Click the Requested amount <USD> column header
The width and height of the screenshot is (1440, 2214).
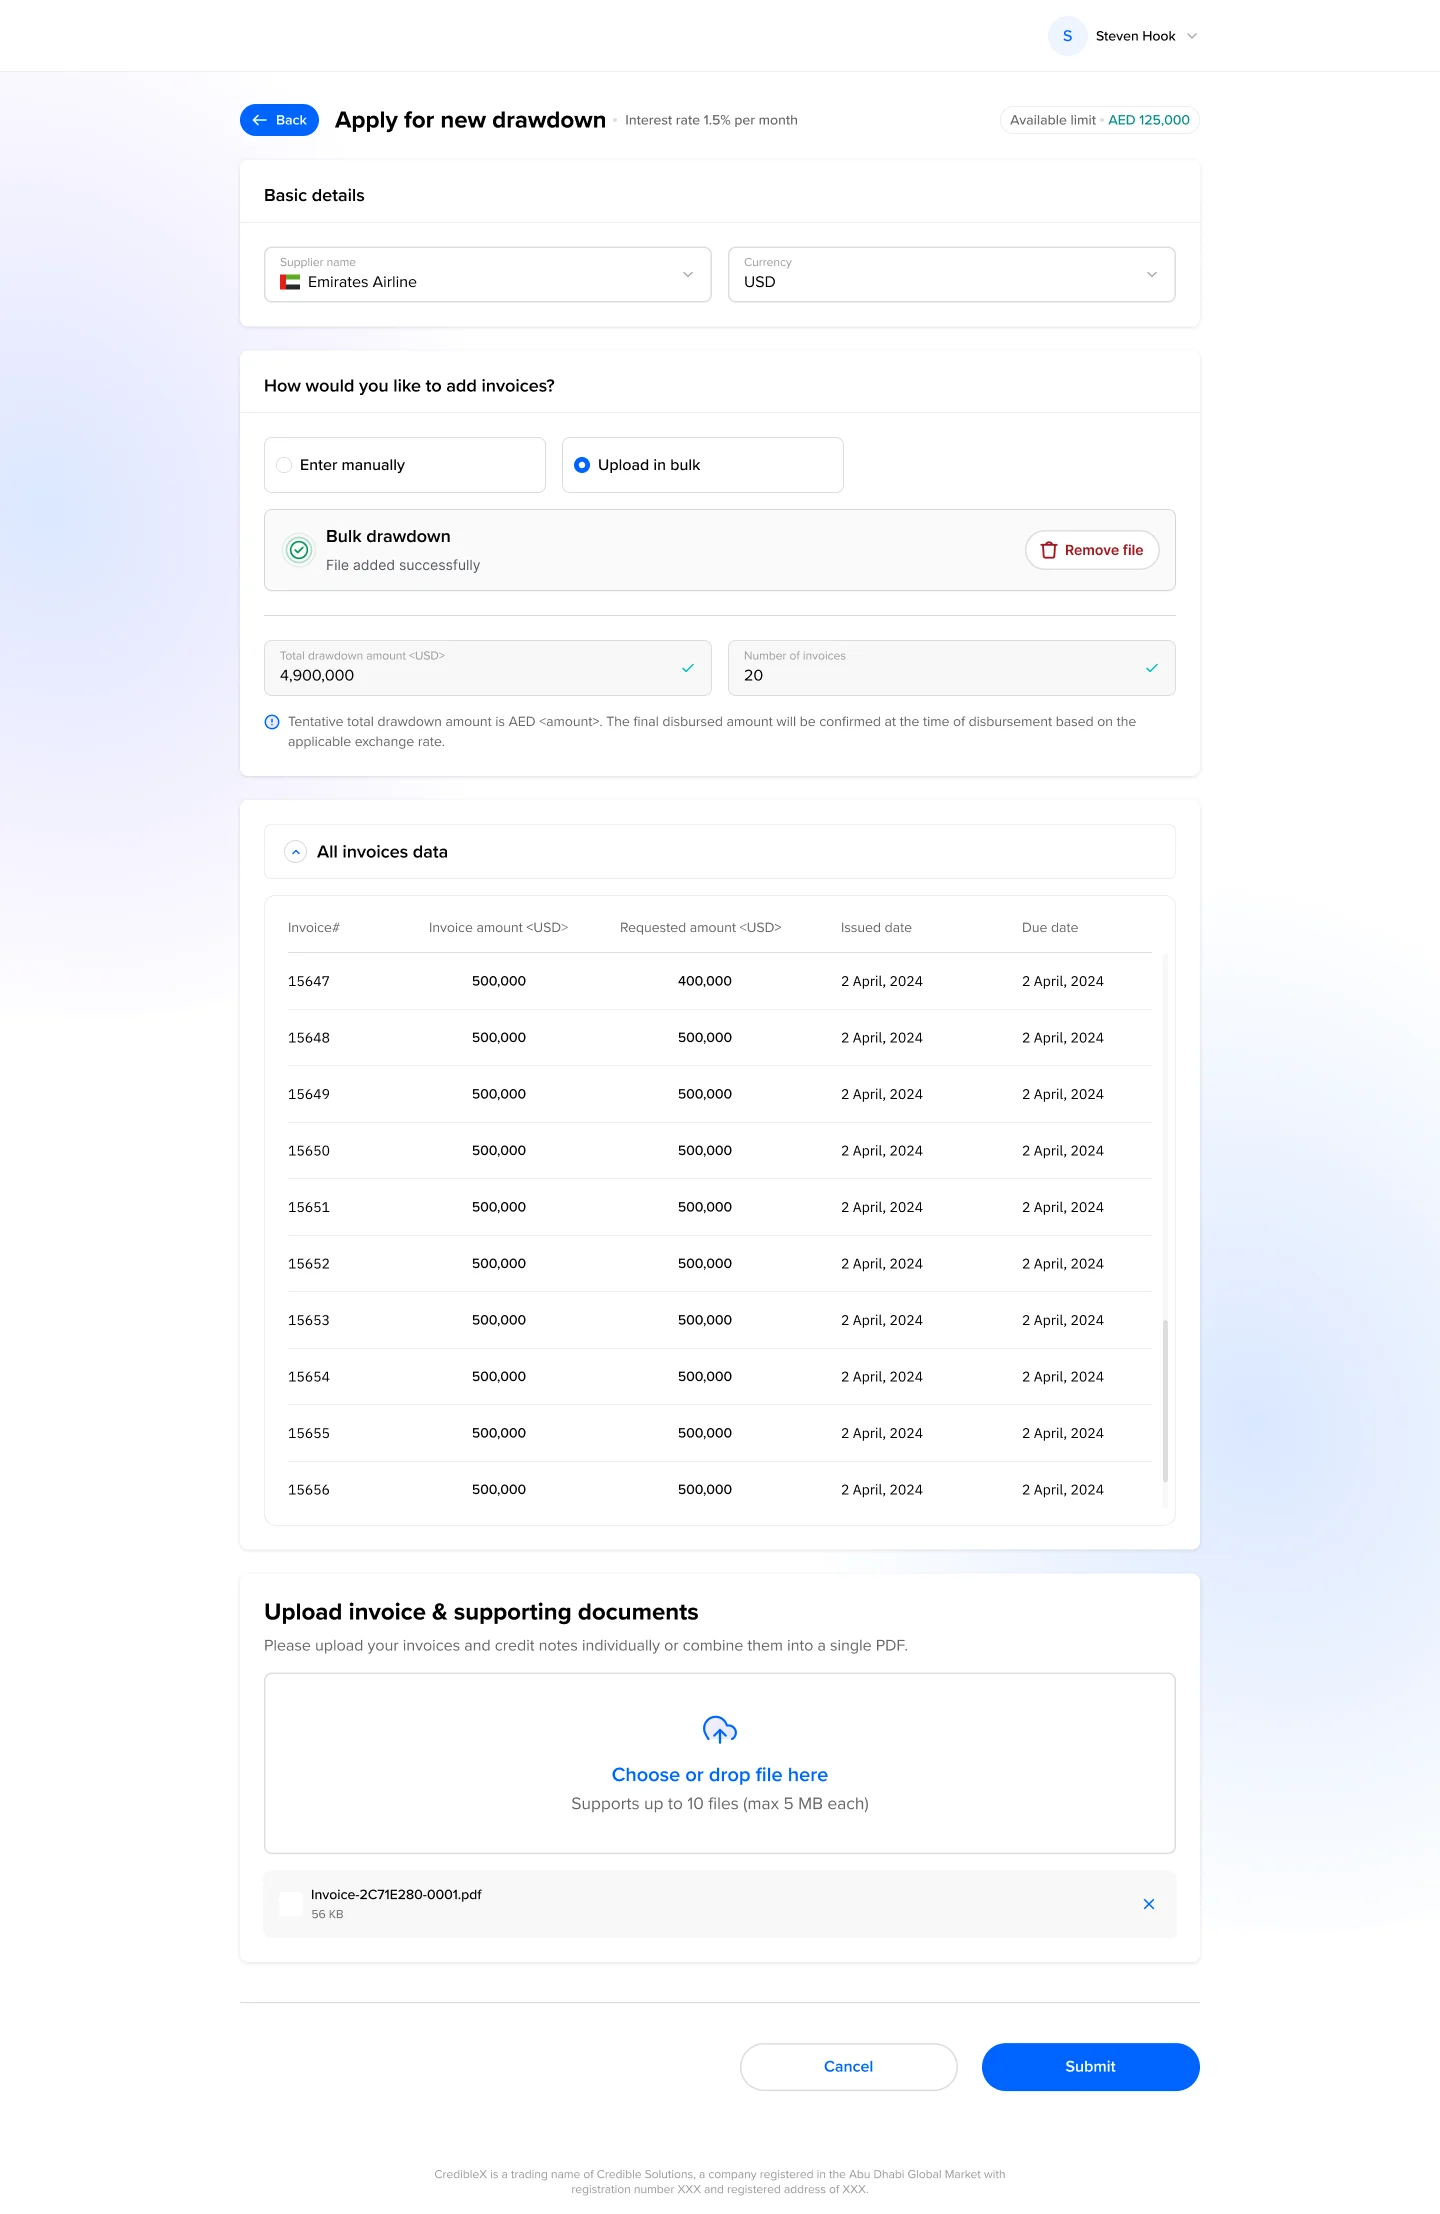701,928
